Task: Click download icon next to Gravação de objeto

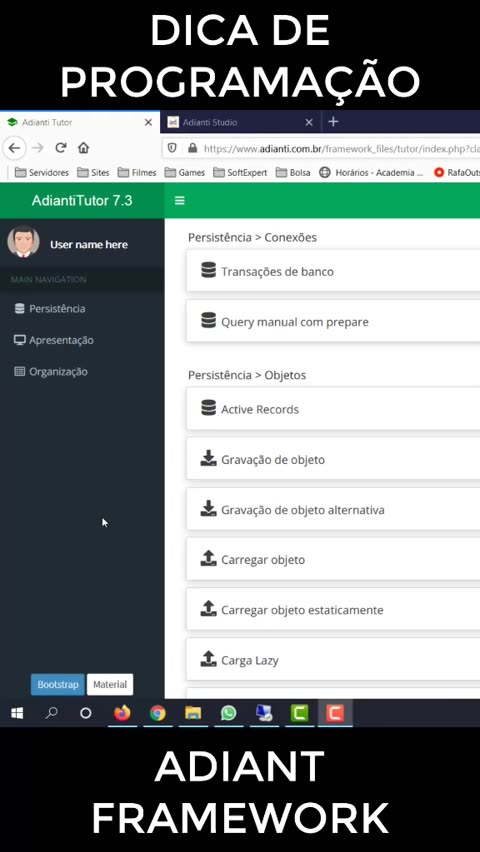Action: point(208,459)
